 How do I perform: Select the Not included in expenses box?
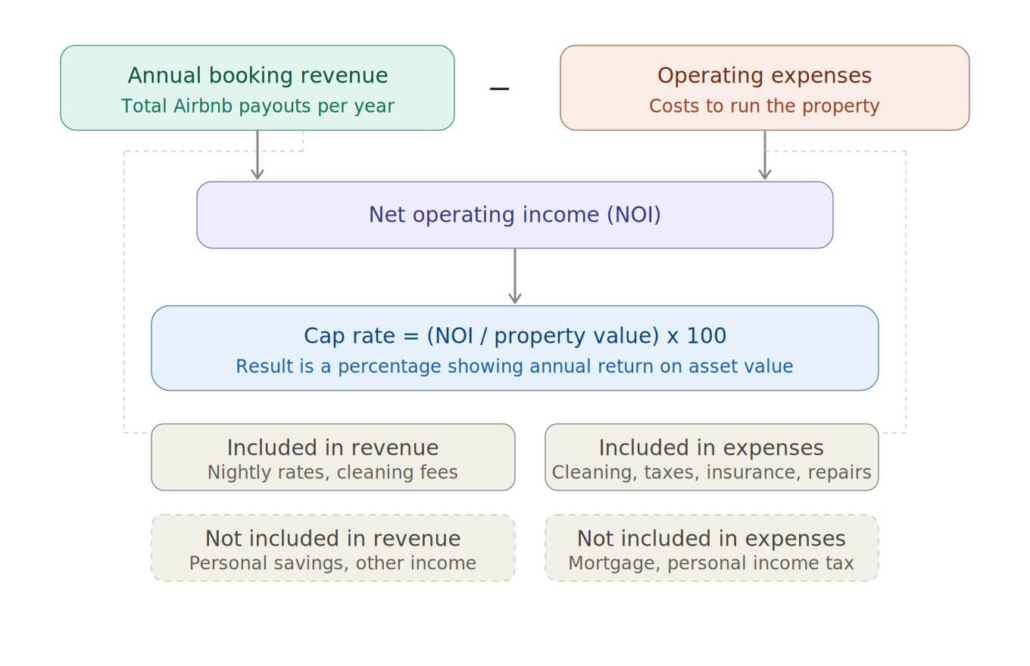711,548
